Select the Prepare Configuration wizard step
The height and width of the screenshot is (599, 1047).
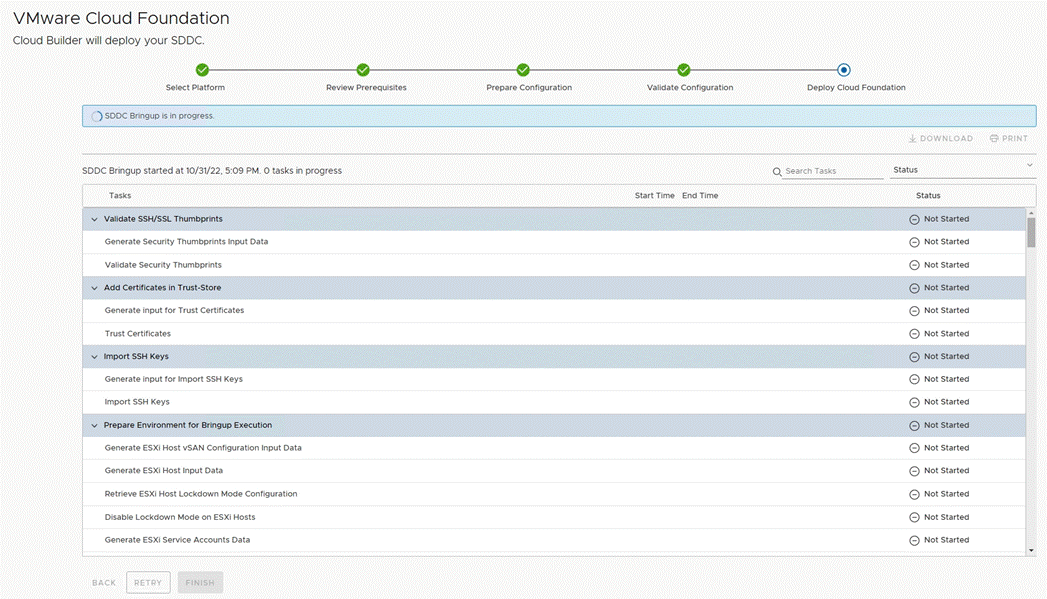[522, 70]
